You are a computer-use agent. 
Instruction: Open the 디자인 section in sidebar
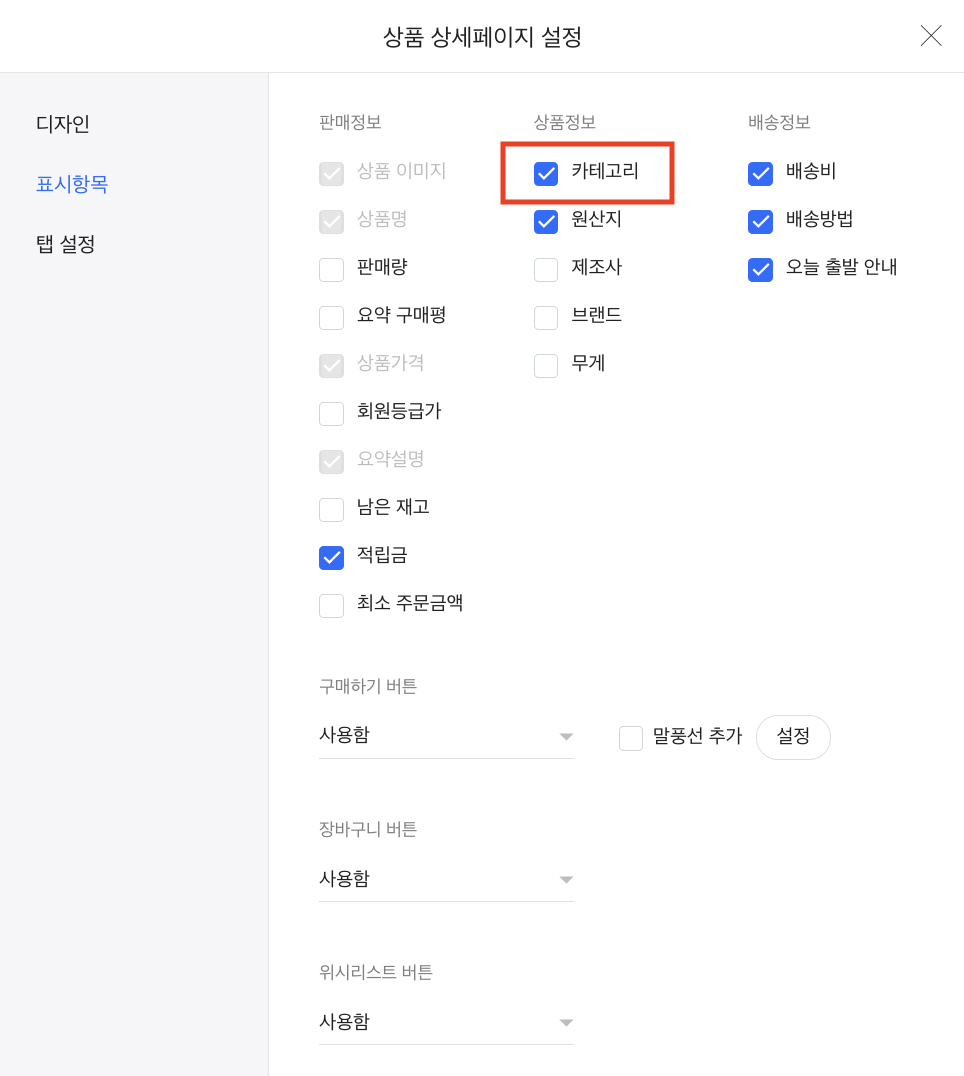coord(63,124)
